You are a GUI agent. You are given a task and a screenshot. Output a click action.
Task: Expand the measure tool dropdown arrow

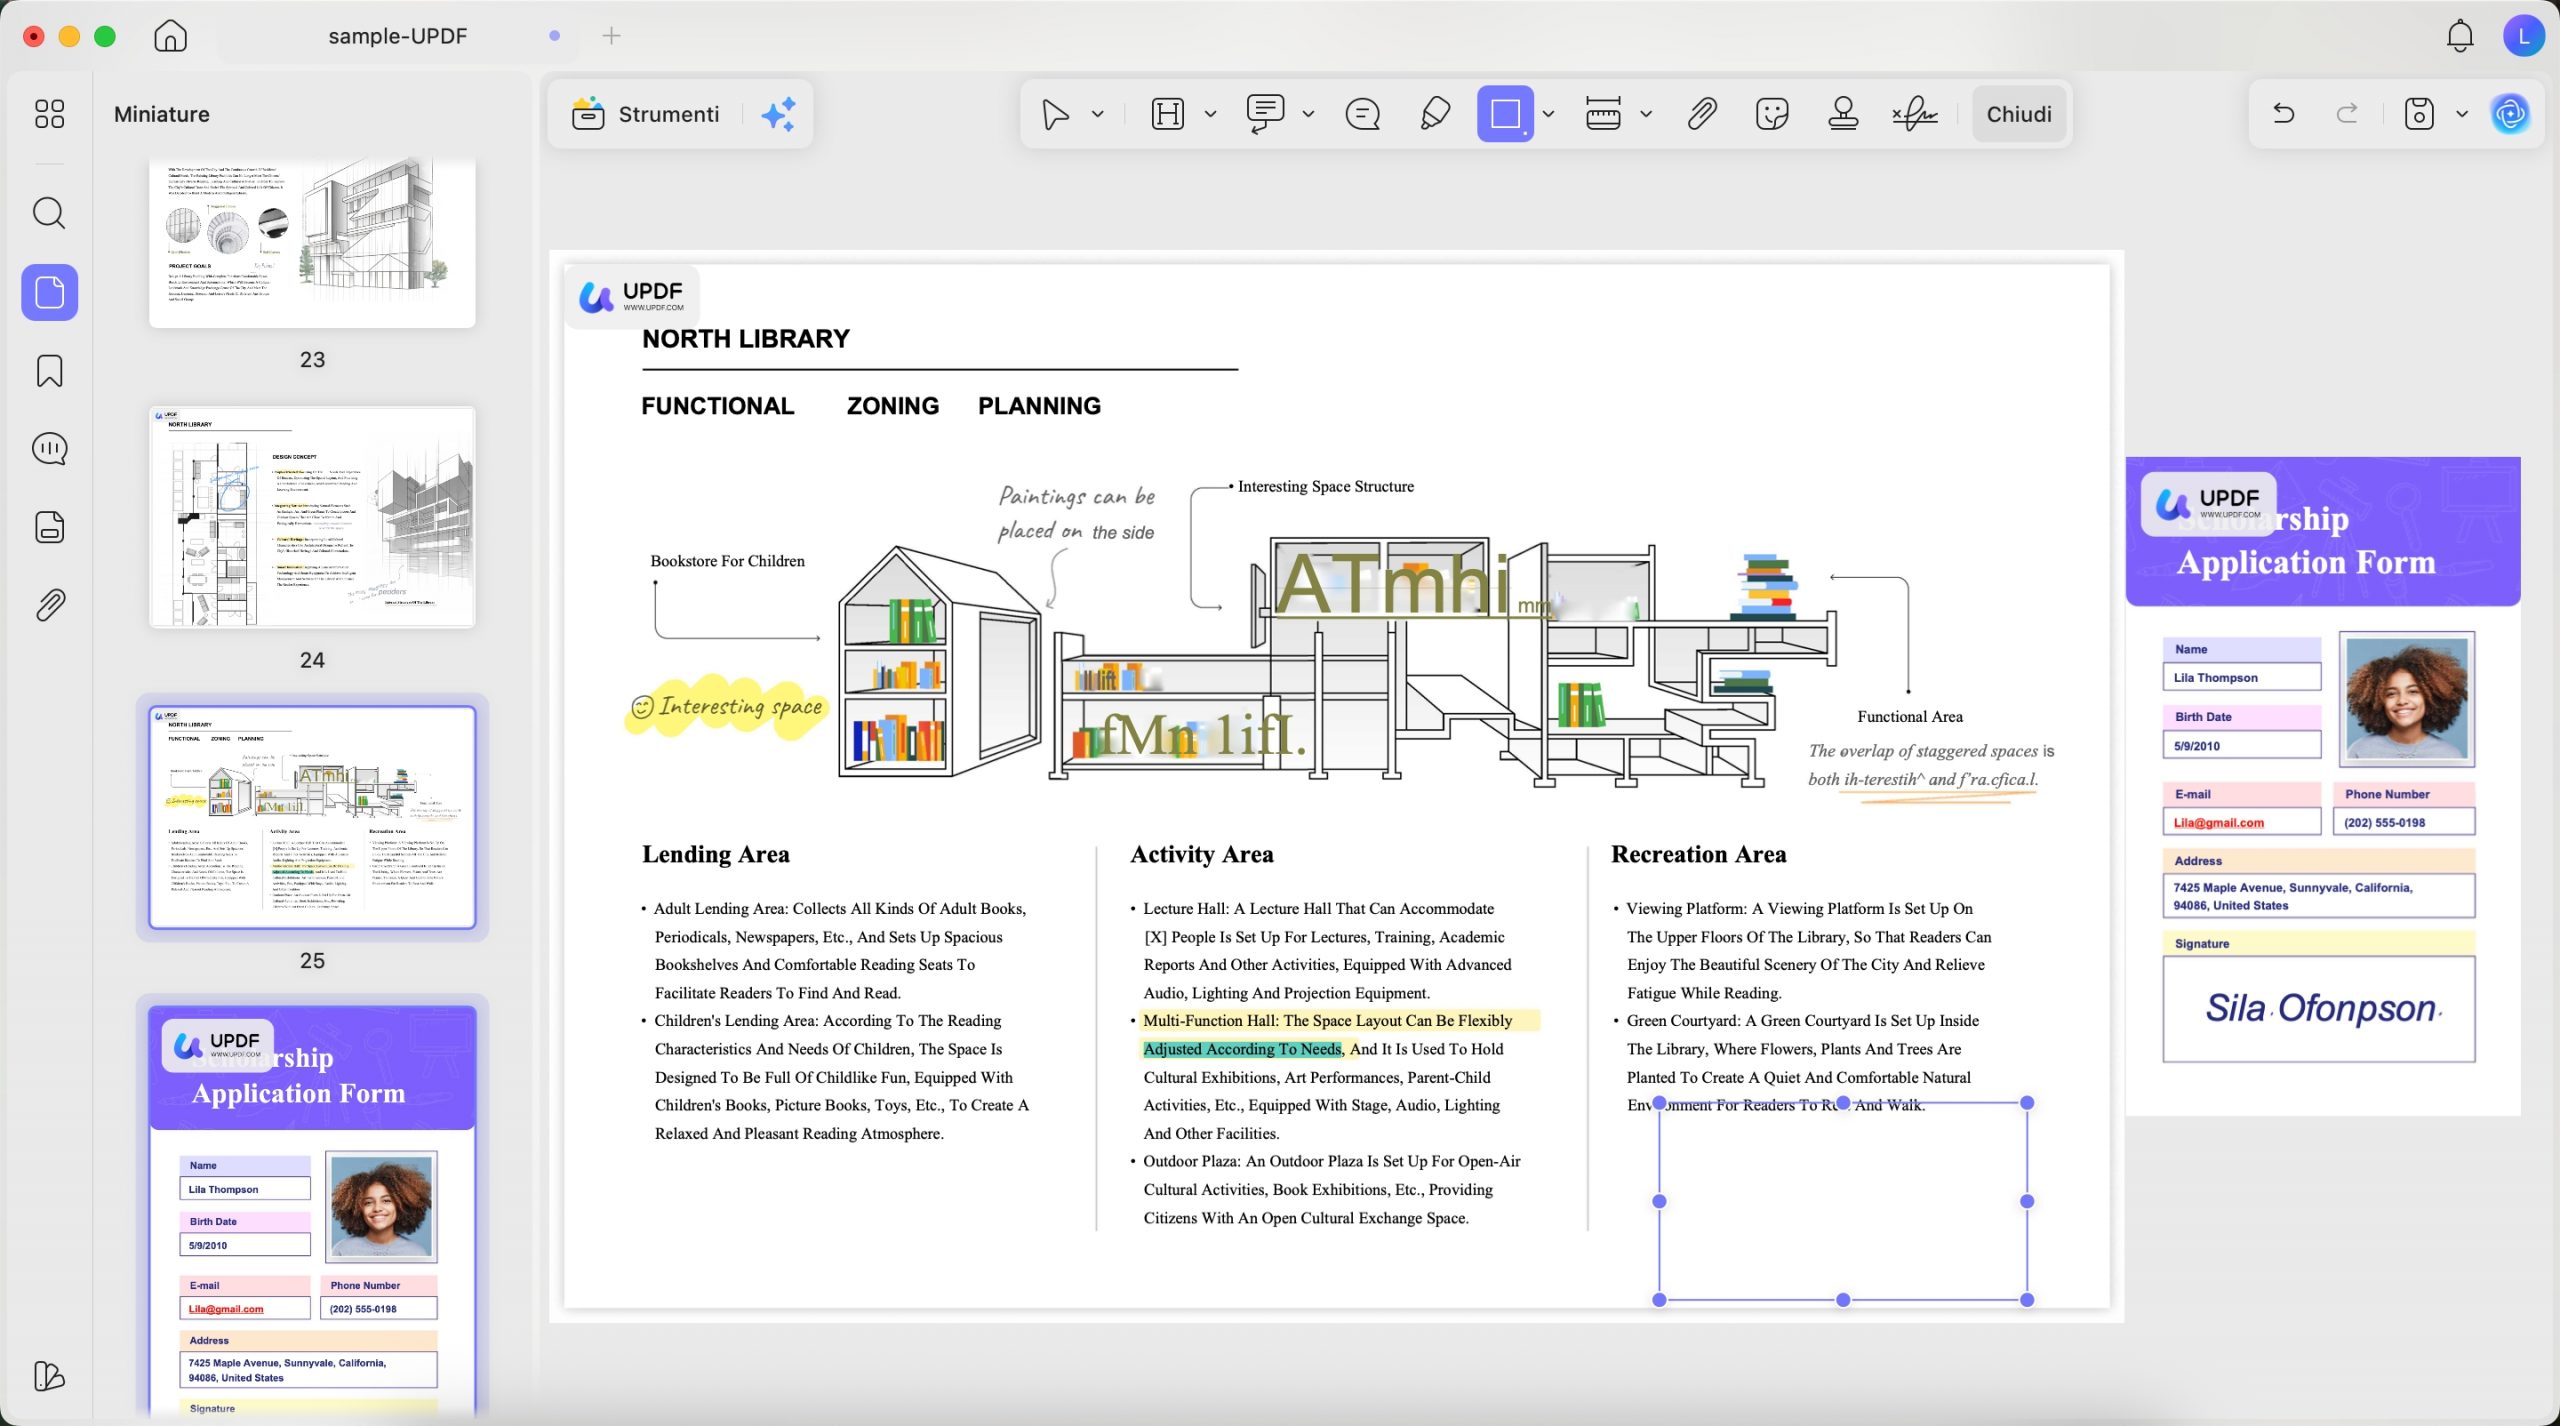coord(1646,114)
